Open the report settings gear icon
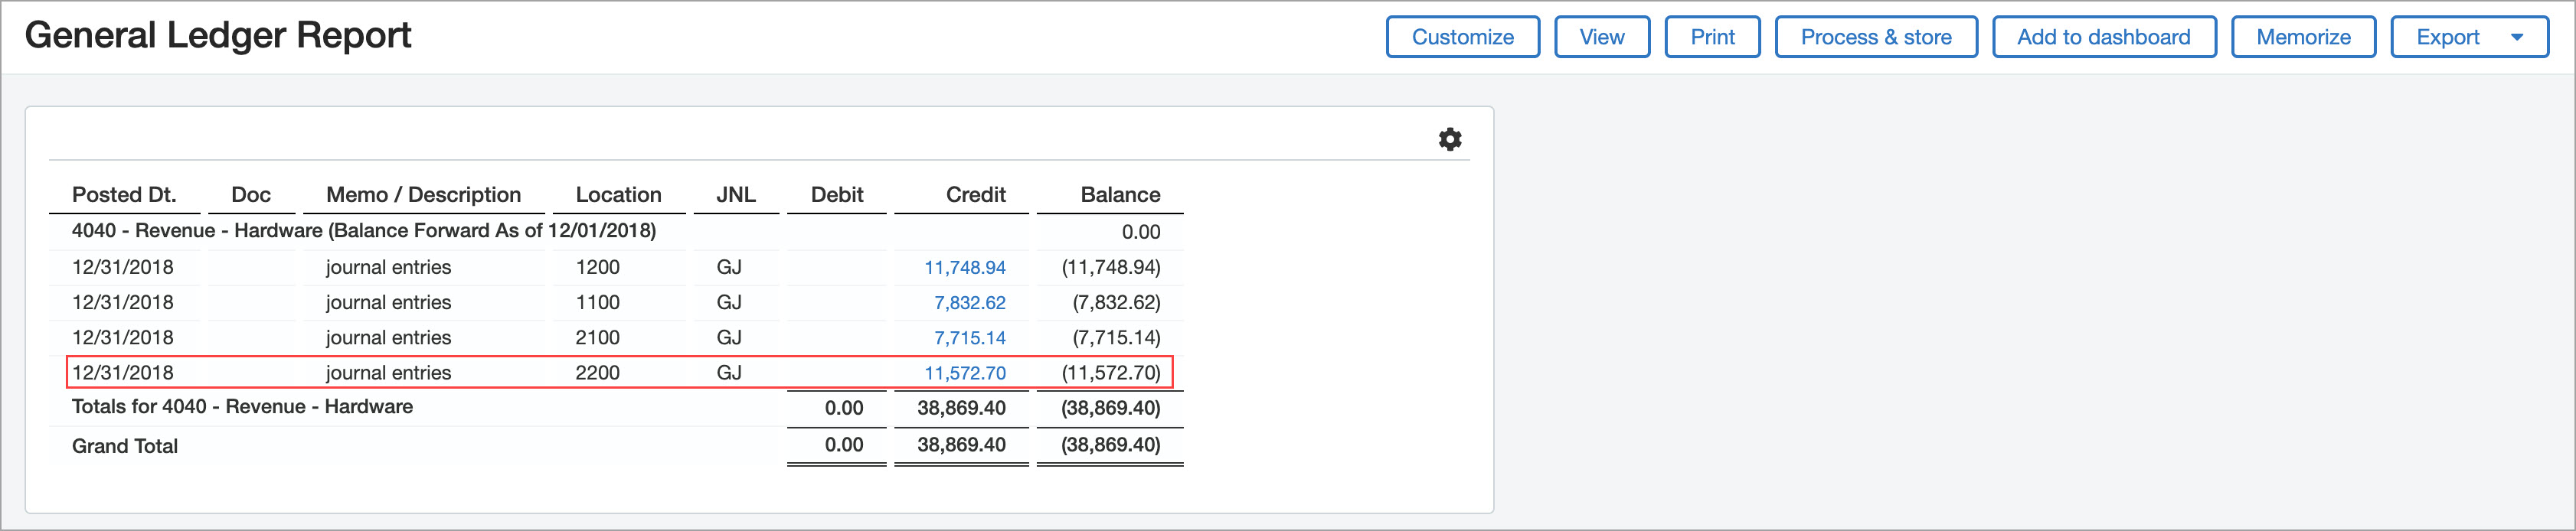The width and height of the screenshot is (2576, 531). click(1450, 139)
